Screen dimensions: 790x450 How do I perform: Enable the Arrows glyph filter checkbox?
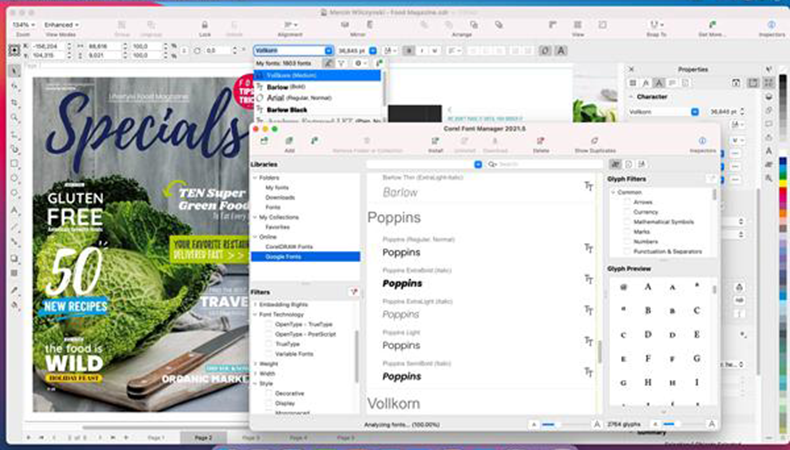[627, 202]
